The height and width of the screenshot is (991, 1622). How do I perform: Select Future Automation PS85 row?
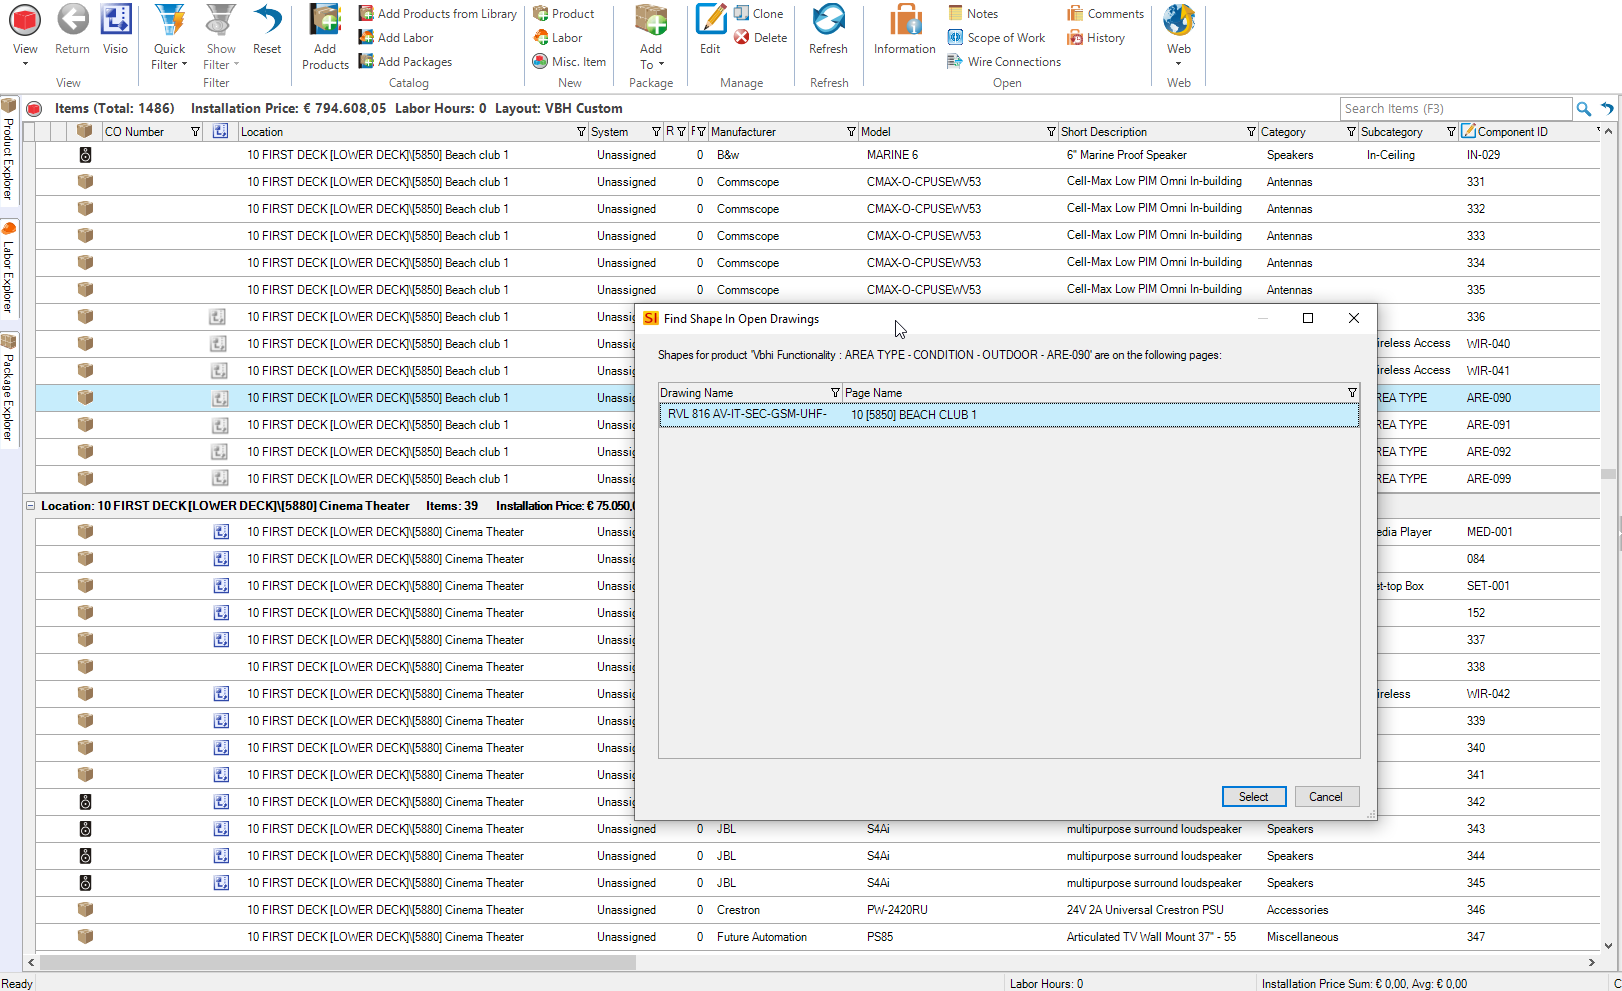818,937
